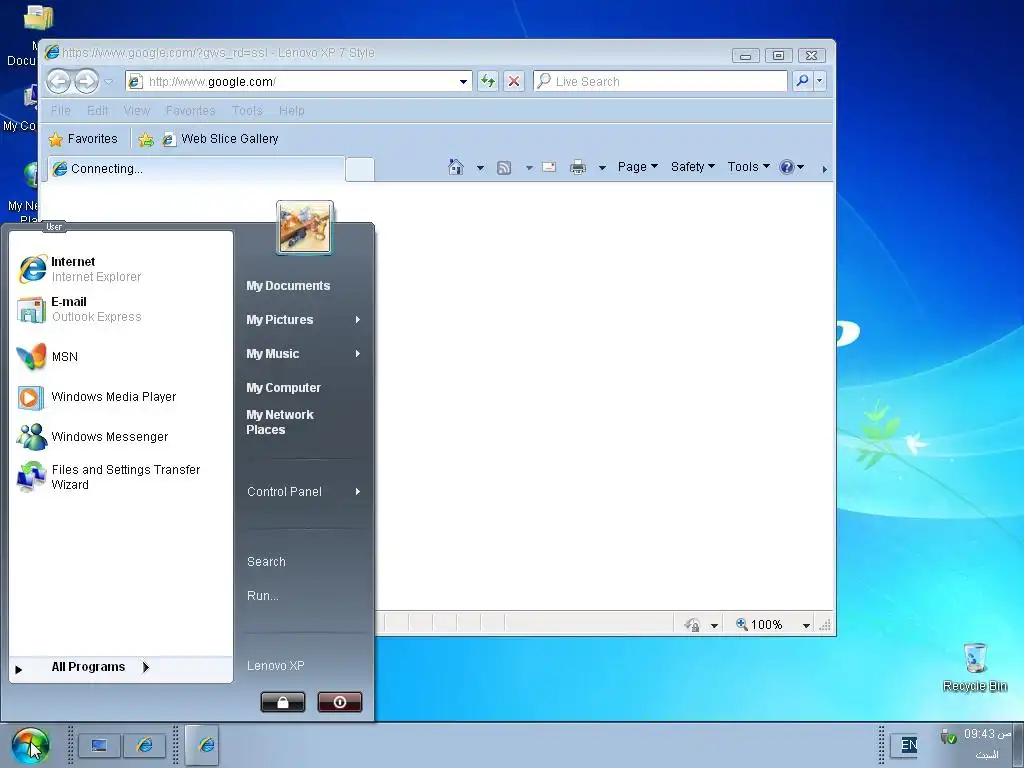1024x768 pixels.
Task: Click Run... in the Start menu
Action: click(263, 596)
